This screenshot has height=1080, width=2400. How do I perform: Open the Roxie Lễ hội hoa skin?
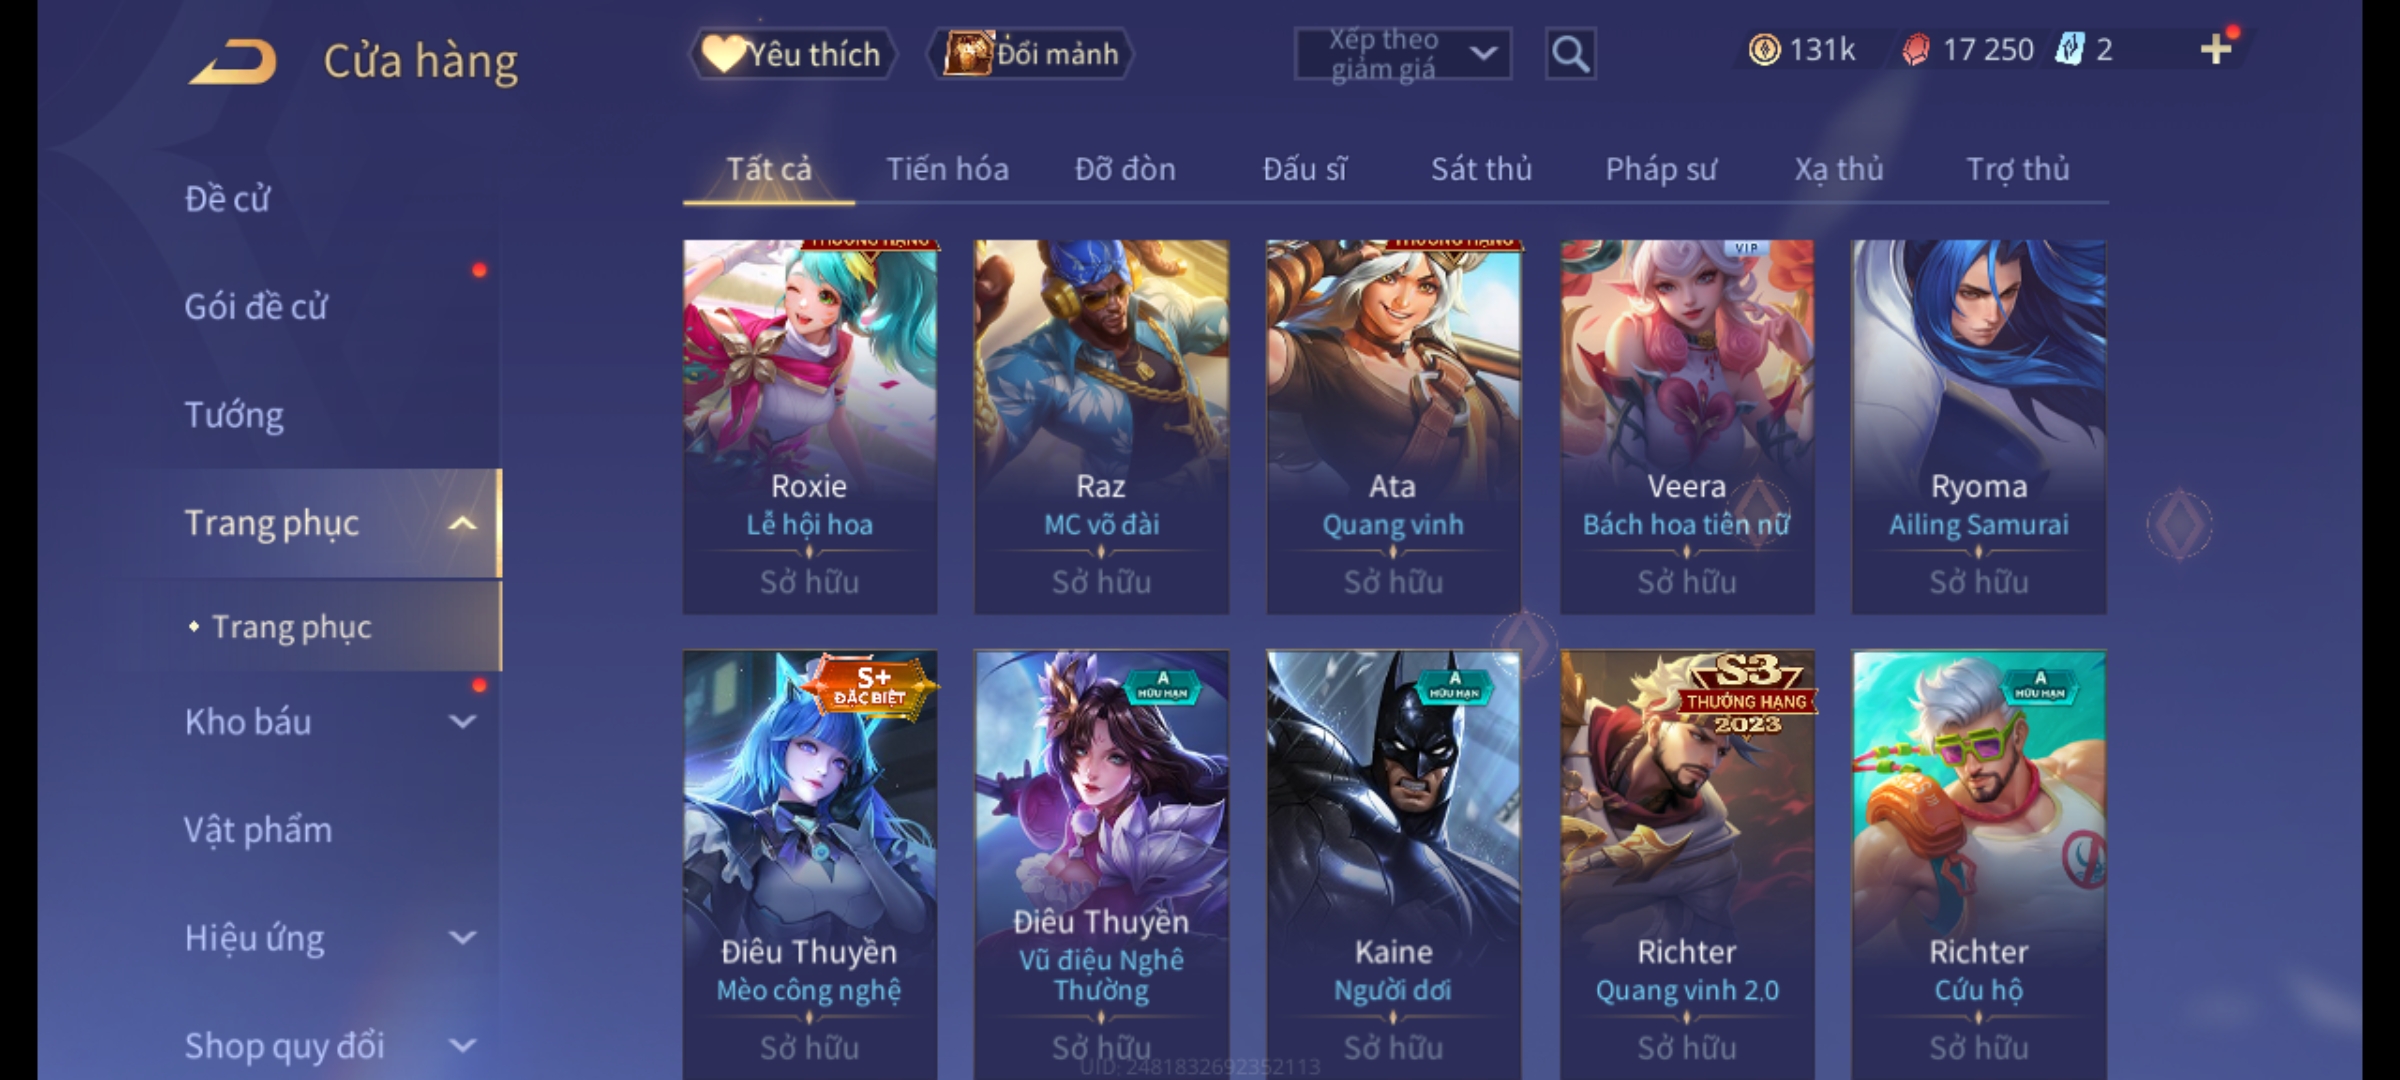click(810, 427)
